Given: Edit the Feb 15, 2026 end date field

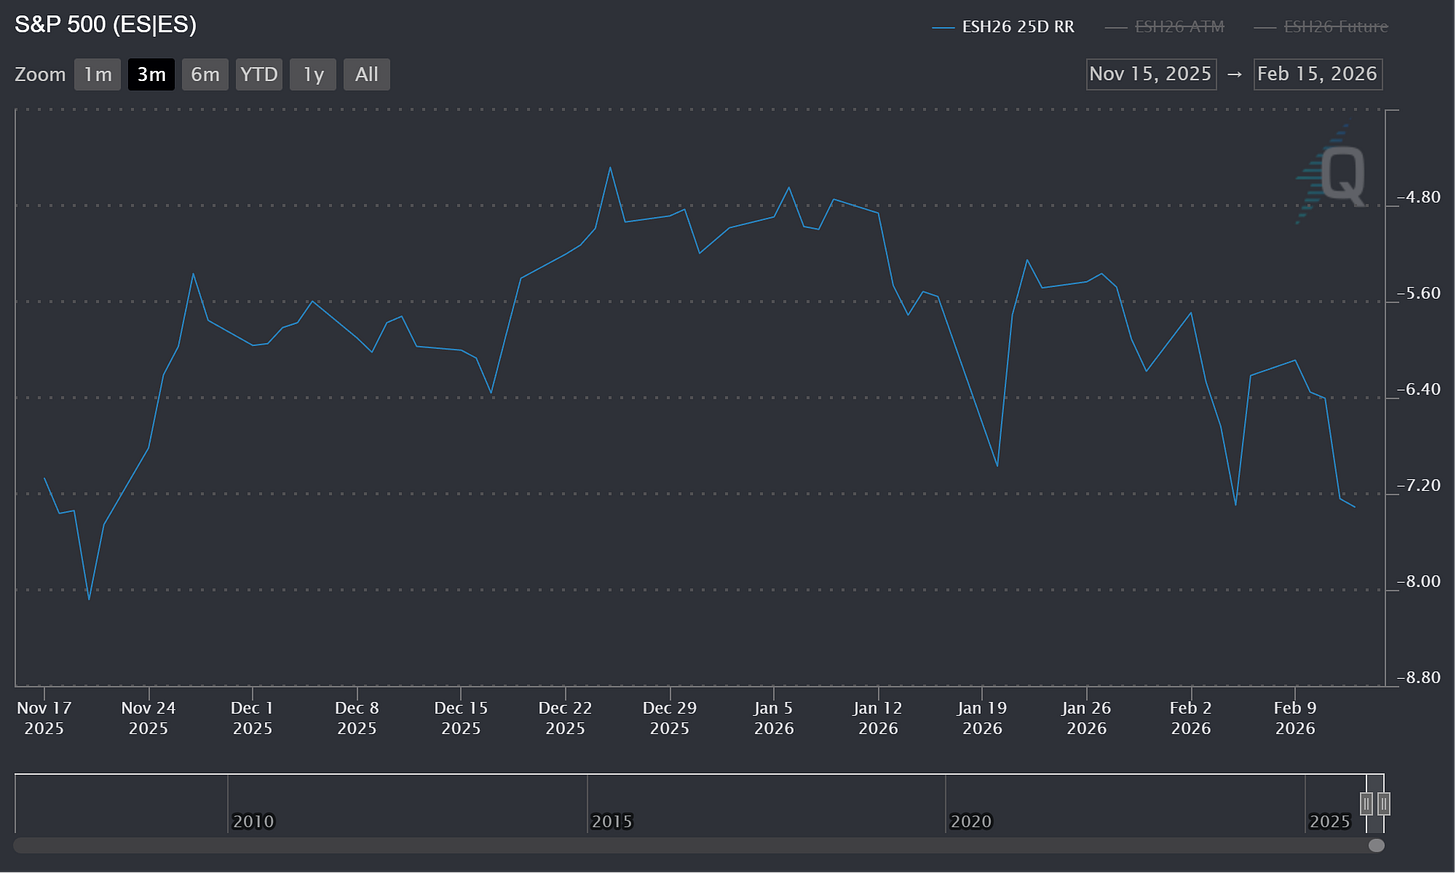Looking at the screenshot, I should [1318, 74].
